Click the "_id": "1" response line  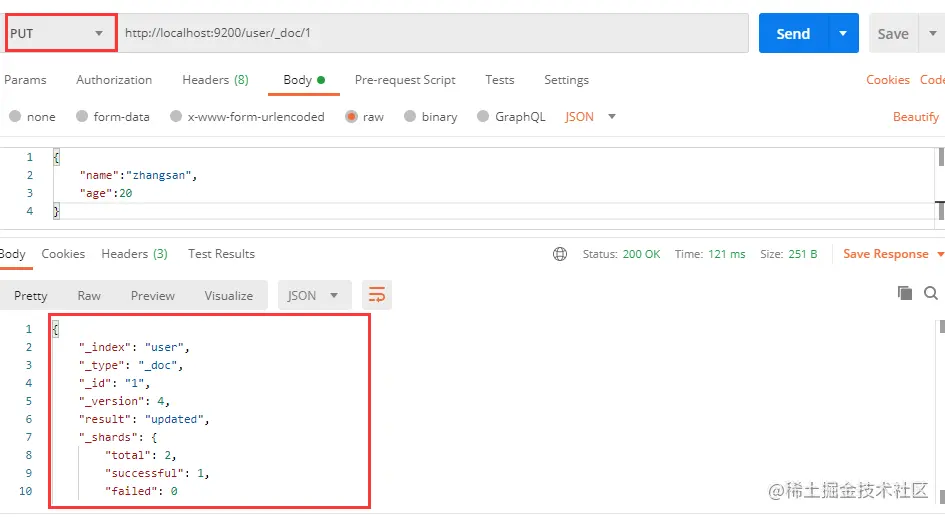114,383
